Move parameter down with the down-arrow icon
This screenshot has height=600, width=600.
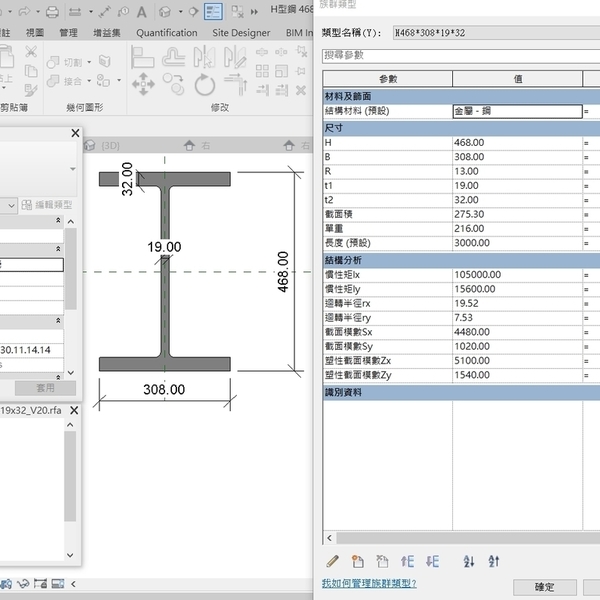[432, 562]
